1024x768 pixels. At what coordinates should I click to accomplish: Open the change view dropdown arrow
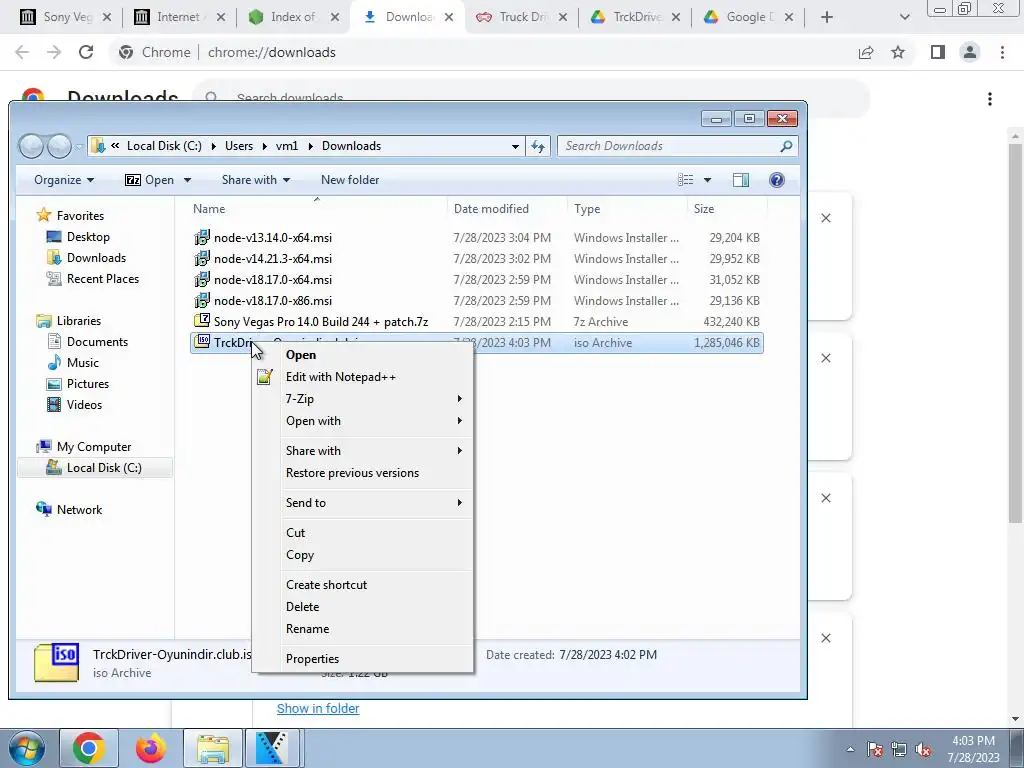point(707,180)
